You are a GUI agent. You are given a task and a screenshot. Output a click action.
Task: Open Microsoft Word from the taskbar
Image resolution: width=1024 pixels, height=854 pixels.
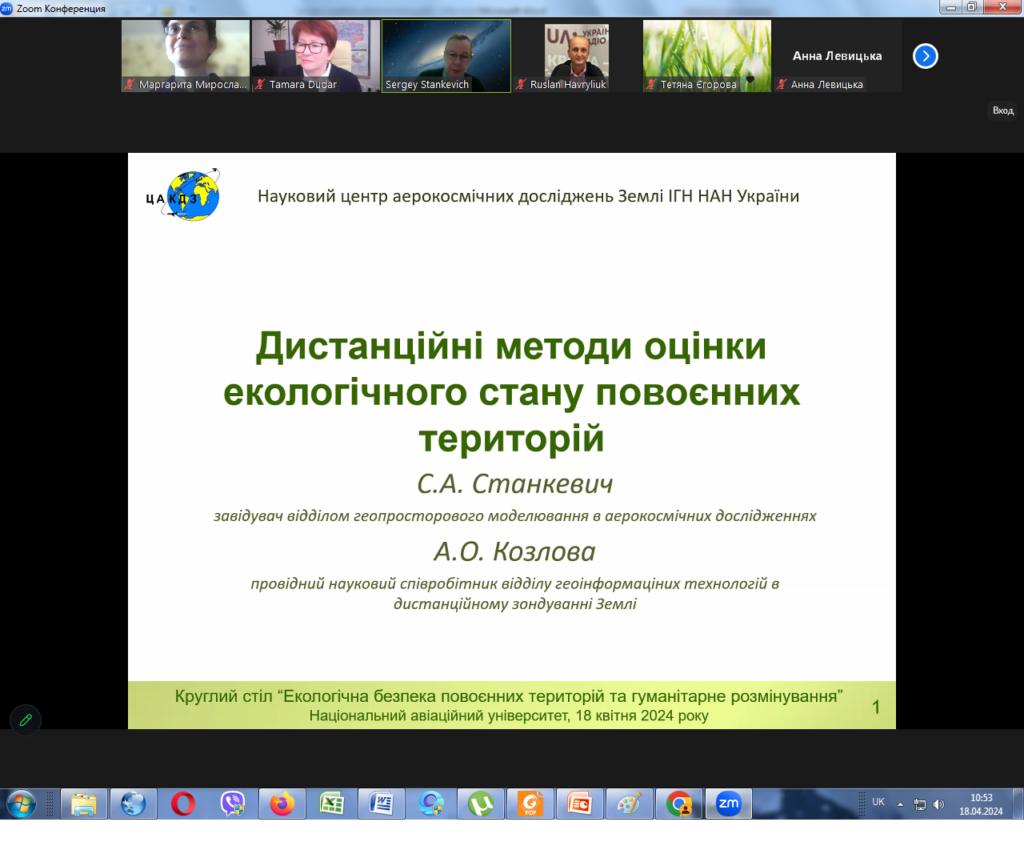[x=382, y=803]
